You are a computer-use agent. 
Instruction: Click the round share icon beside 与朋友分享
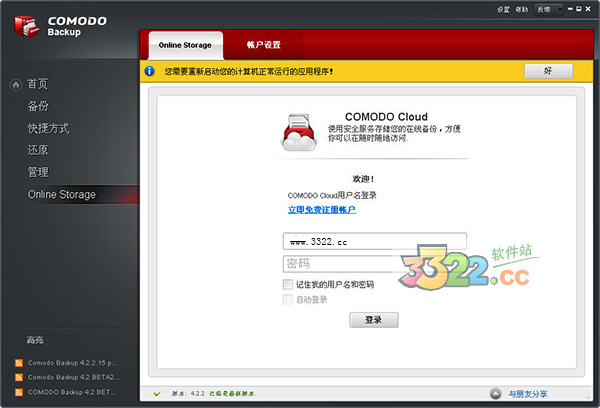(x=496, y=393)
